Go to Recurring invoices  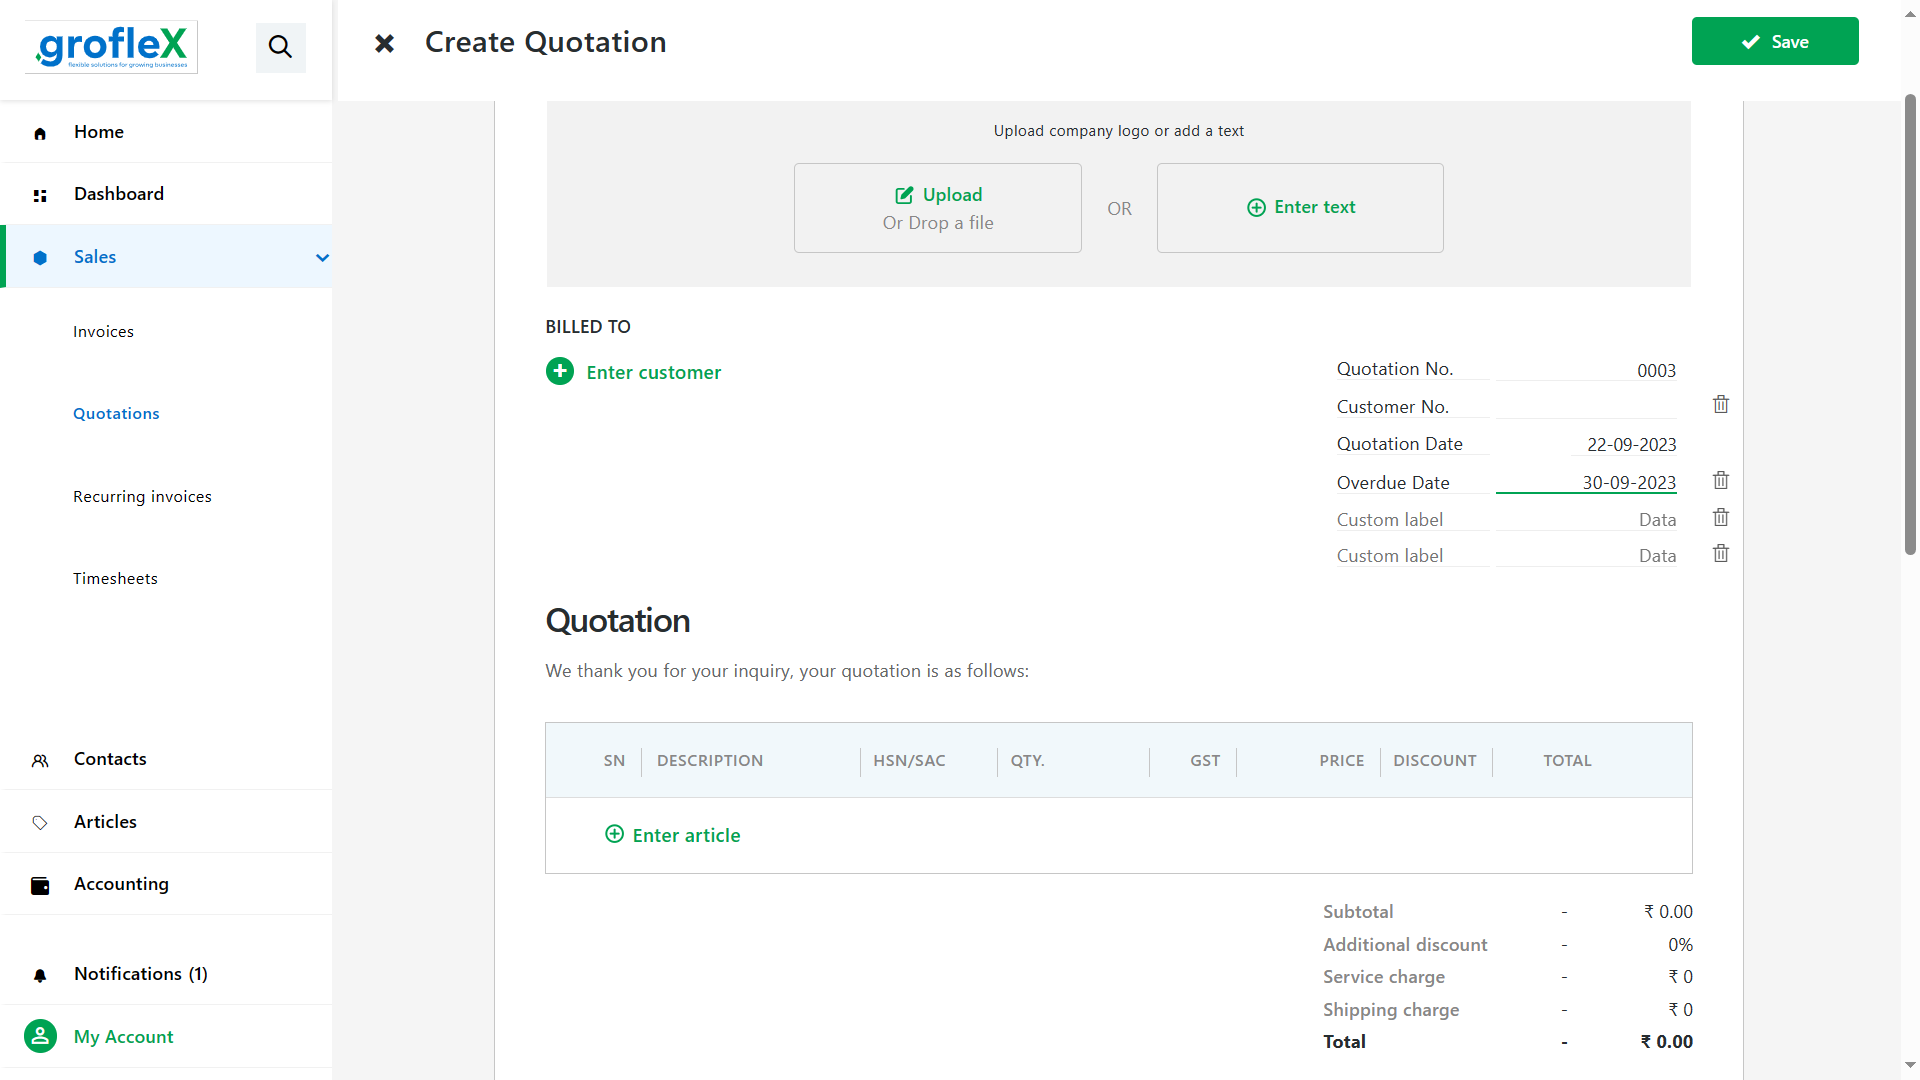click(x=142, y=497)
